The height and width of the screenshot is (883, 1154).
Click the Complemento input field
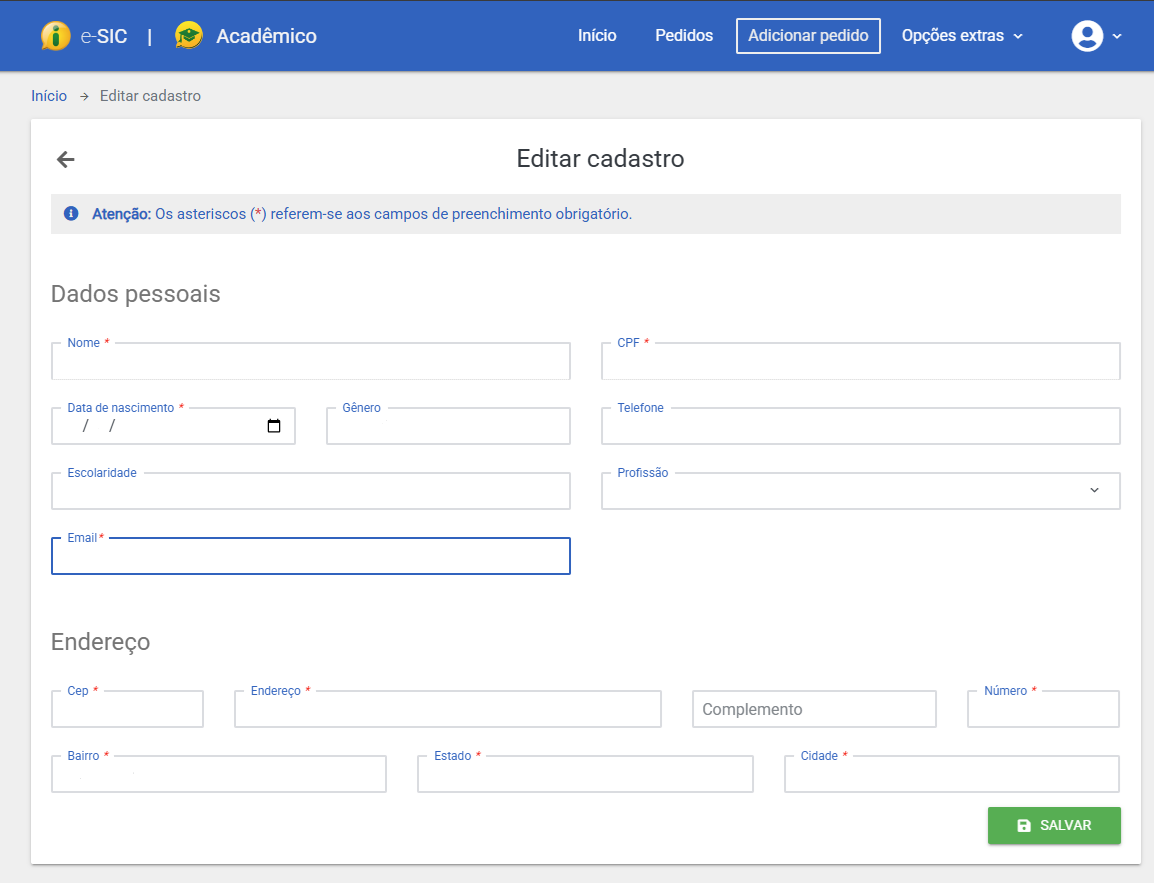(x=813, y=708)
